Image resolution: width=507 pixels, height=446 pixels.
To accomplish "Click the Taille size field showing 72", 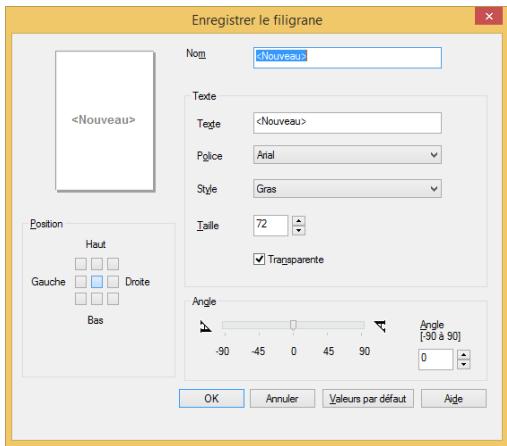I will pyautogui.click(x=270, y=226).
